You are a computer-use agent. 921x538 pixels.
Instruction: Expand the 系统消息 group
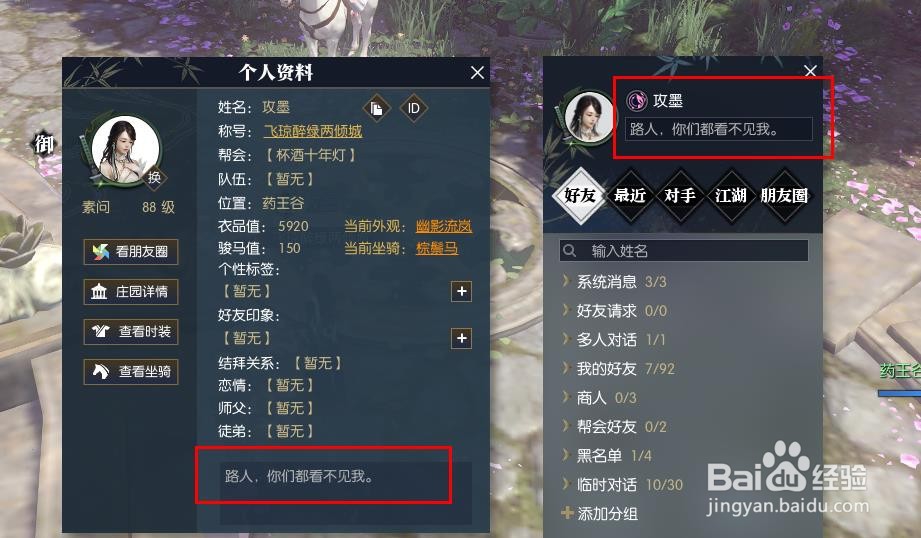pos(614,282)
